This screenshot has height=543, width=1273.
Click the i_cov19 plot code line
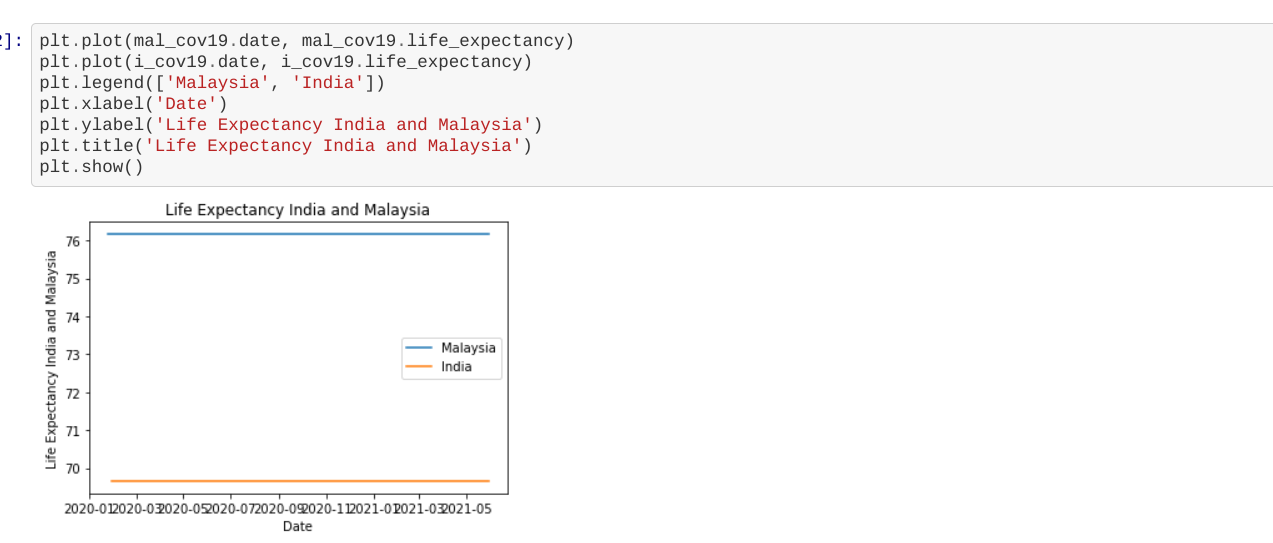pos(286,62)
